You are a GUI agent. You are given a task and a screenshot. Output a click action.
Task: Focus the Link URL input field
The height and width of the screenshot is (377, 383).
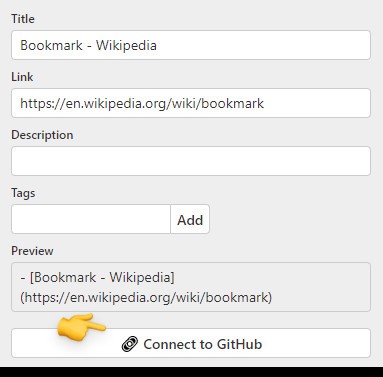191,103
